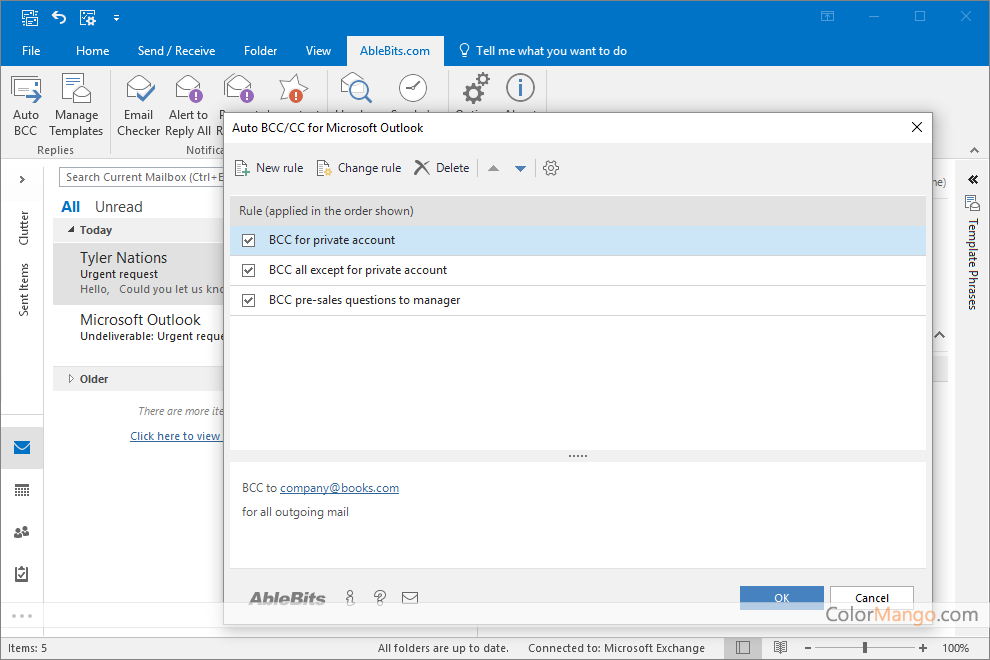Switch to the Home ribbon tab
990x660 pixels.
click(93, 51)
